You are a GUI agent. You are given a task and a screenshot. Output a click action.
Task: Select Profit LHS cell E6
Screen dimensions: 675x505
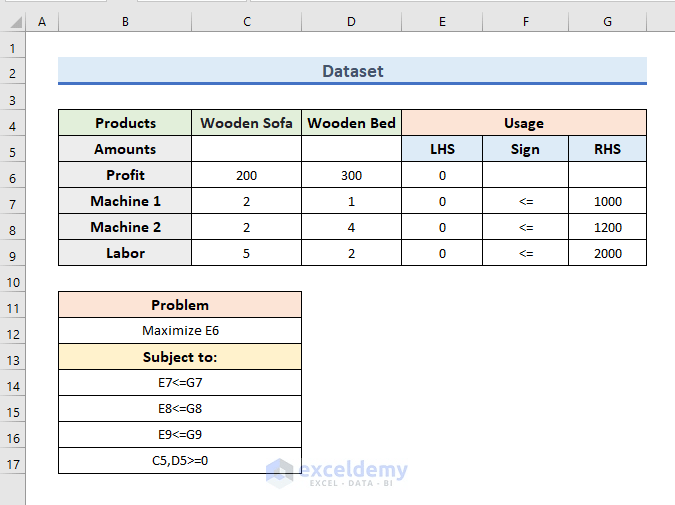pos(442,175)
